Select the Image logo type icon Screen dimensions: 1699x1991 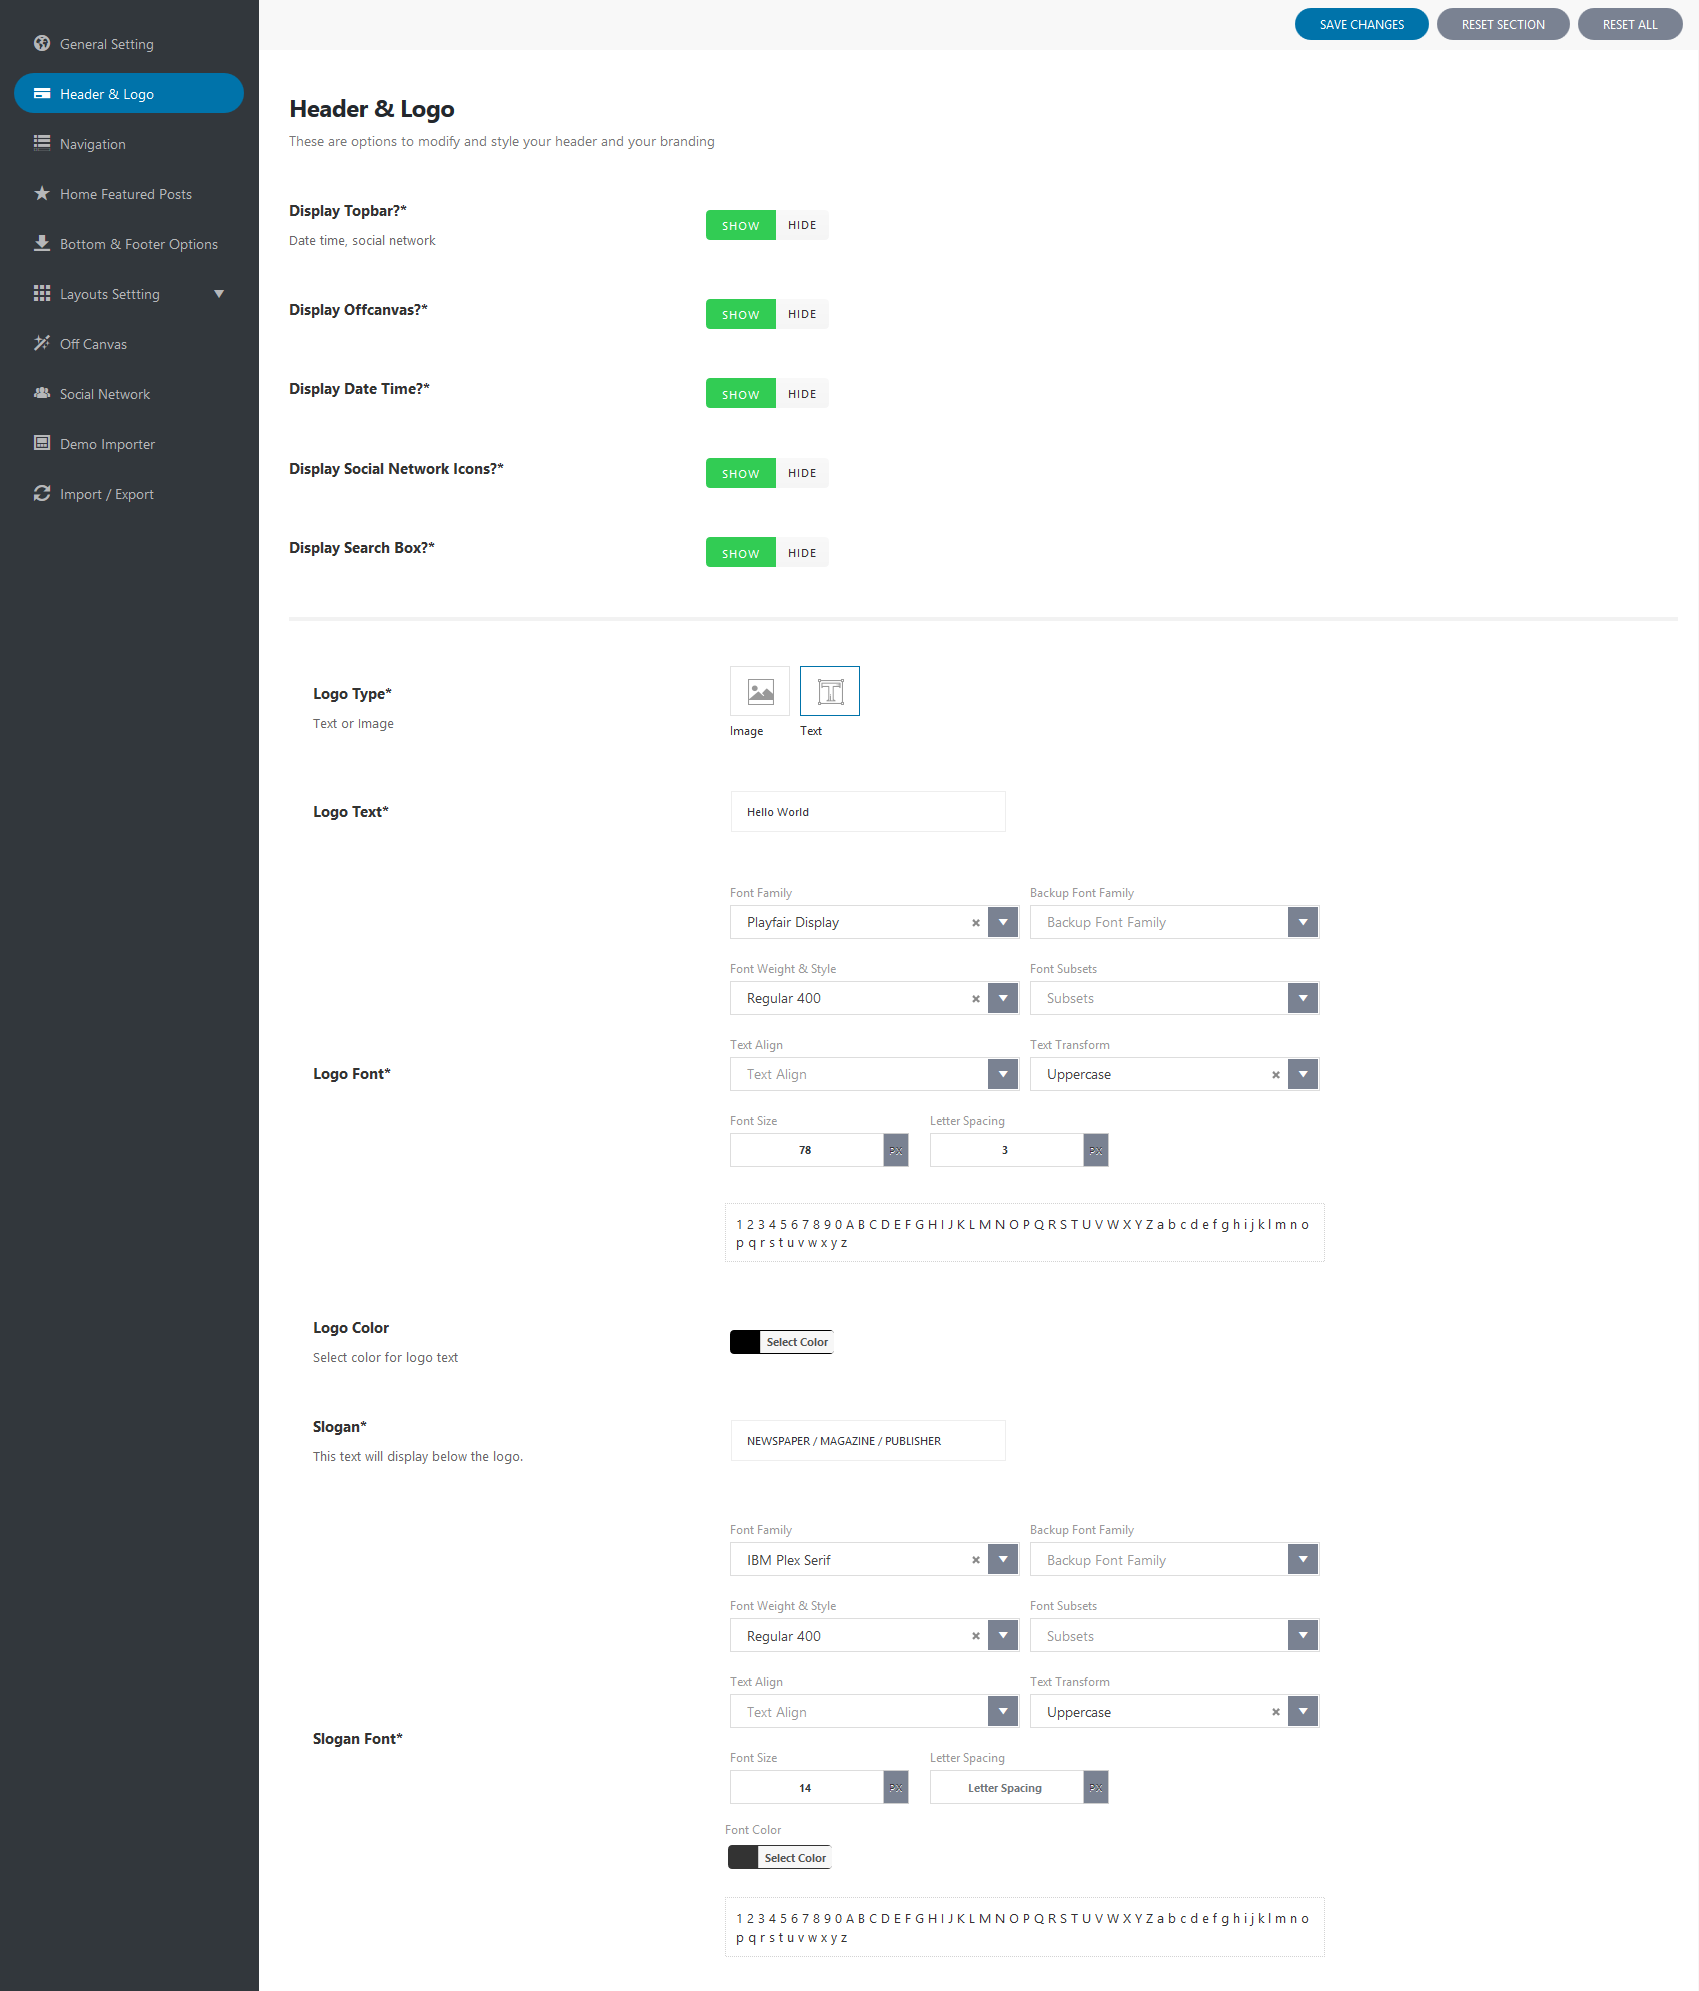[760, 691]
